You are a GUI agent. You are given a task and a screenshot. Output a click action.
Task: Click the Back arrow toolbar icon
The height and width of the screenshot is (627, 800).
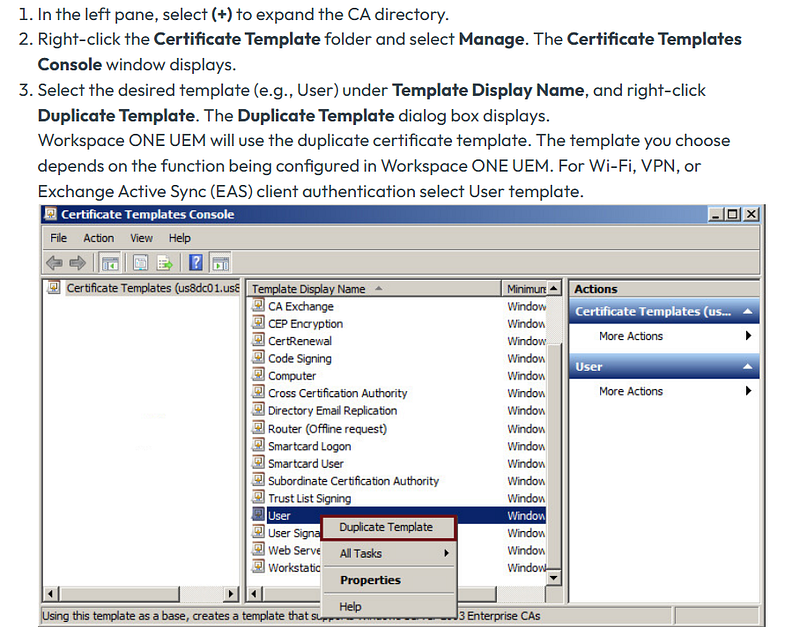(54, 263)
